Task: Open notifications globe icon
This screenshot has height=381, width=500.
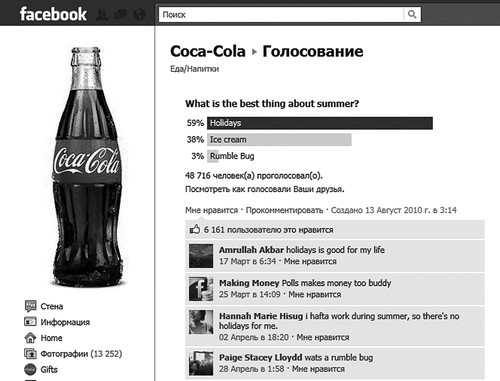Action: click(139, 14)
